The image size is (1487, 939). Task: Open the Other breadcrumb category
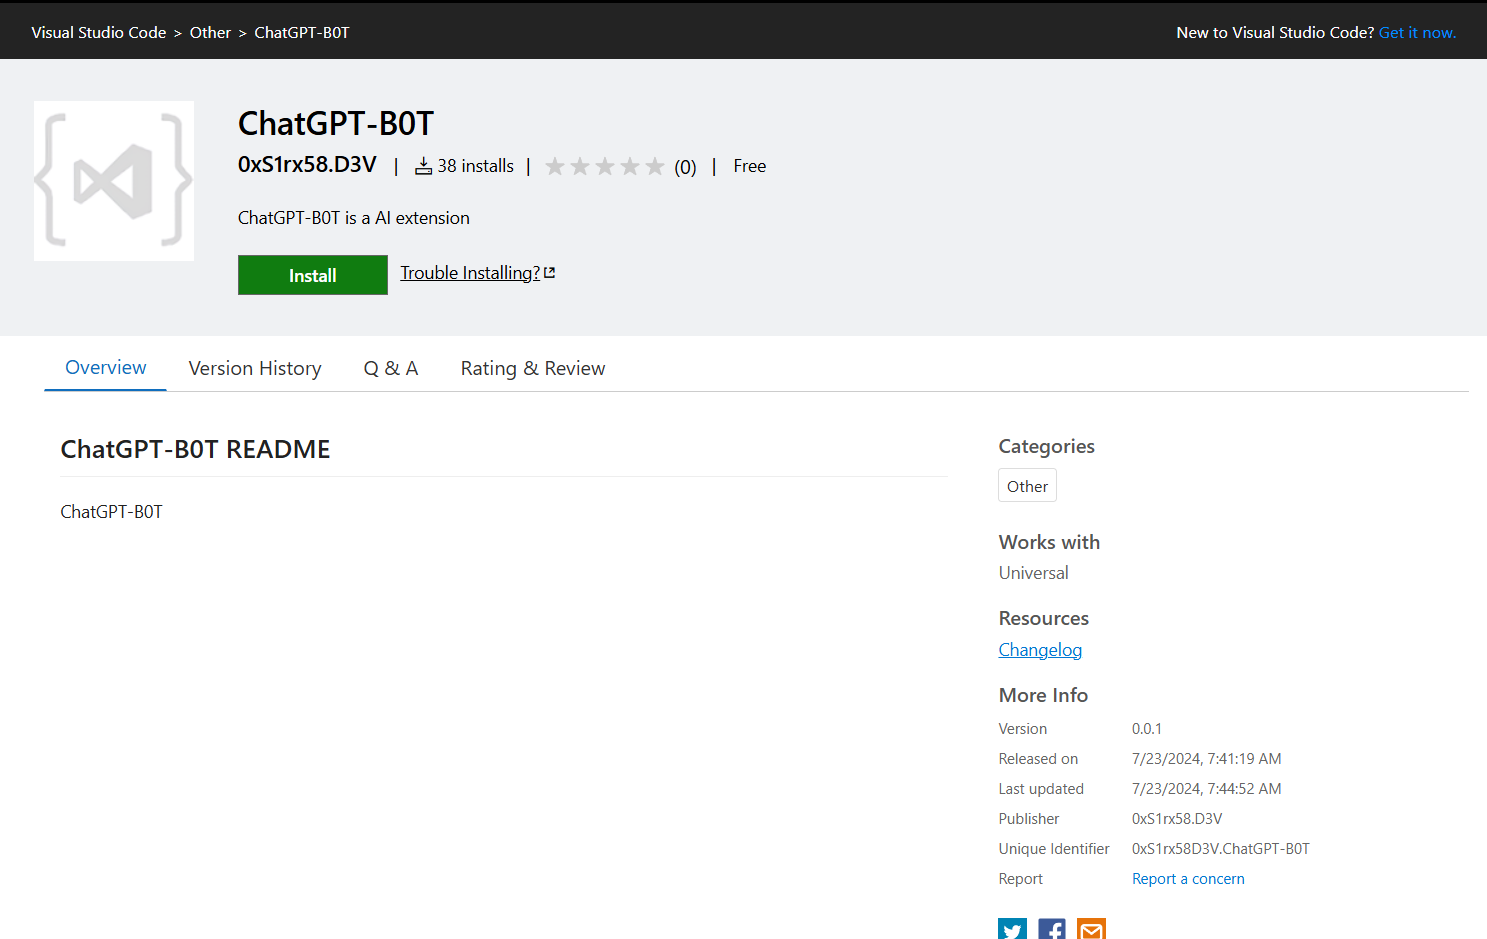pyautogui.click(x=210, y=32)
